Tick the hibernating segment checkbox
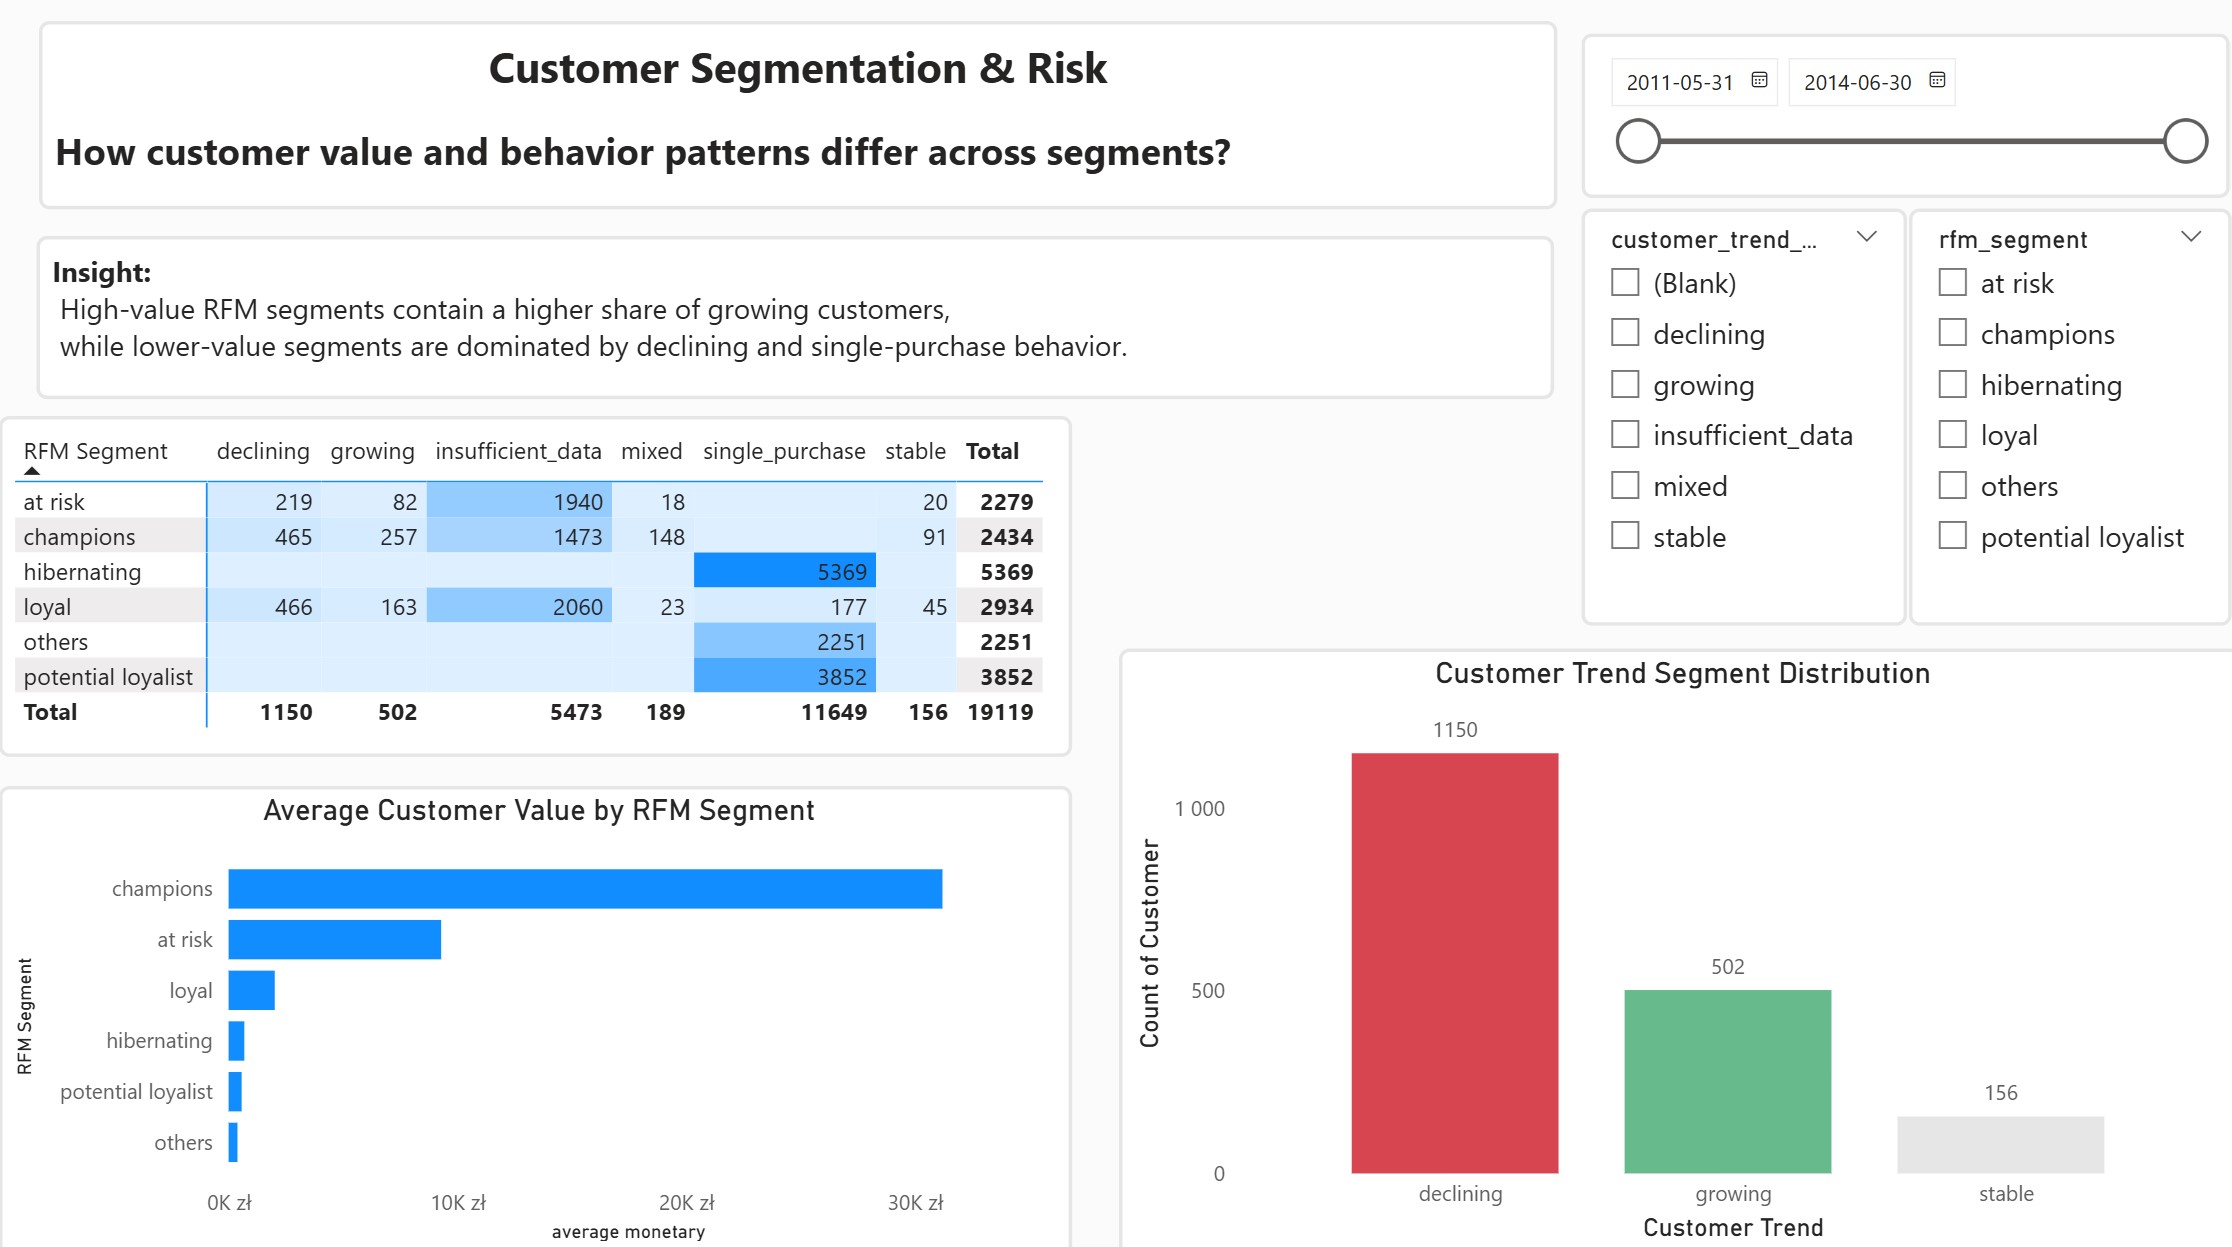Screen dimensions: 2232x1247 (1952, 384)
